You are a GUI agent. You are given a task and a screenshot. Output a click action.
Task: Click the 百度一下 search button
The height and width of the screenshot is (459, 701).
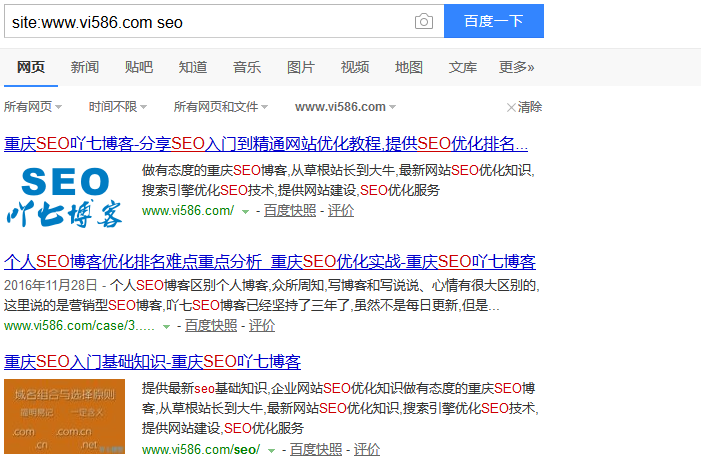[493, 21]
